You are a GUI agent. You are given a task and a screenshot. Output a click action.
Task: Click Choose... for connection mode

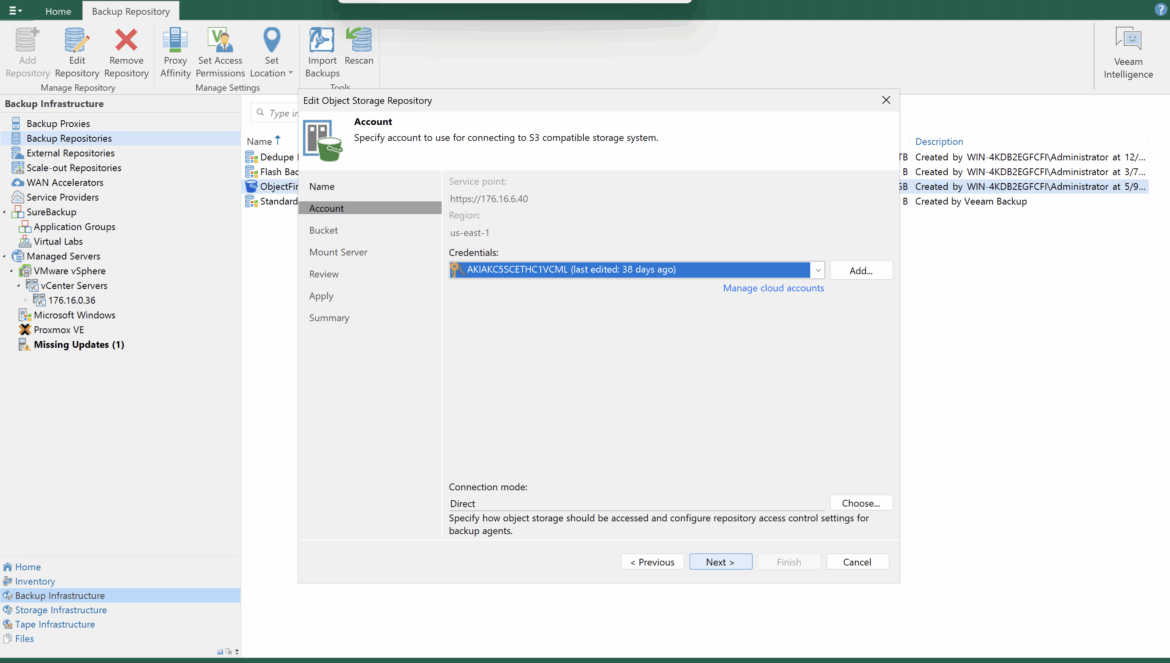point(860,503)
